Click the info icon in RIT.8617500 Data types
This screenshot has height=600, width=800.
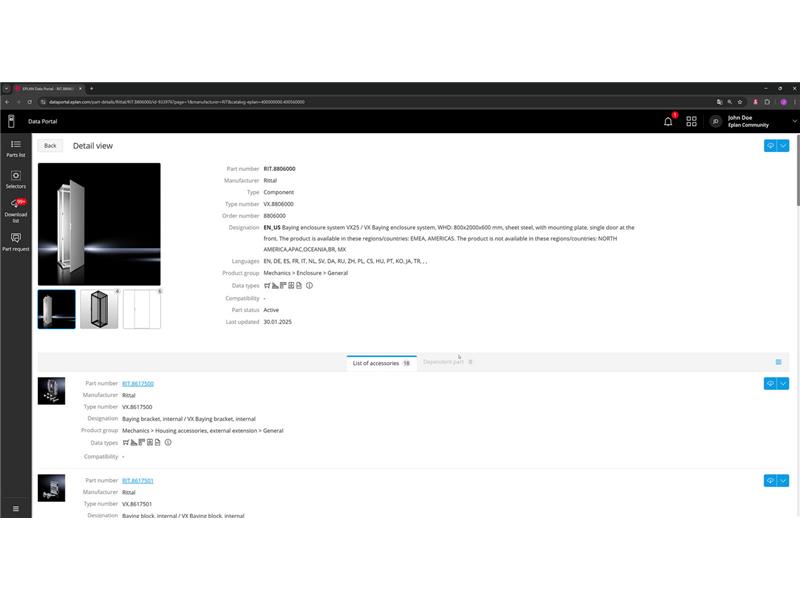pyautogui.click(x=168, y=442)
